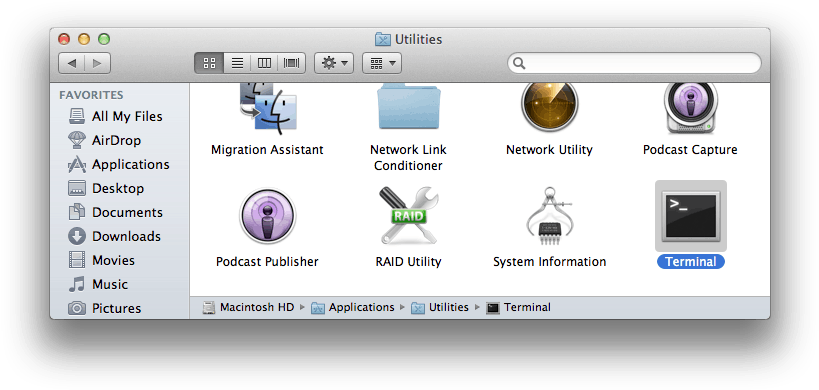Open the Music sidebar folder
The height and width of the screenshot is (390, 819).
(x=98, y=285)
